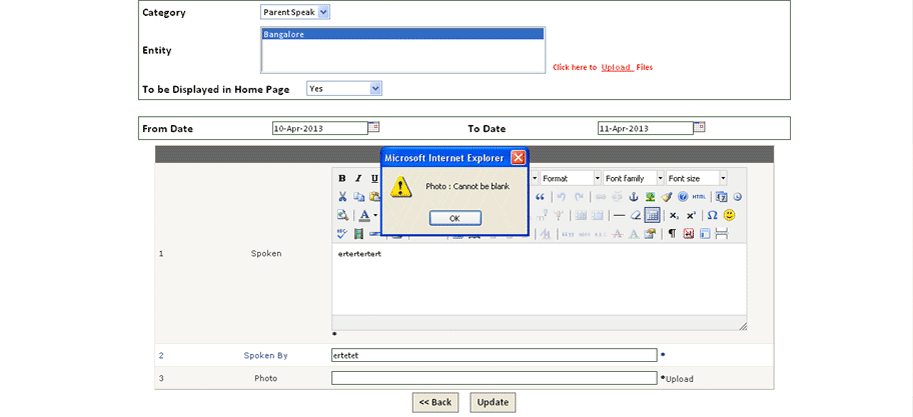Image resolution: width=913 pixels, height=417 pixels.
Task: Click the Update button
Action: click(x=493, y=402)
